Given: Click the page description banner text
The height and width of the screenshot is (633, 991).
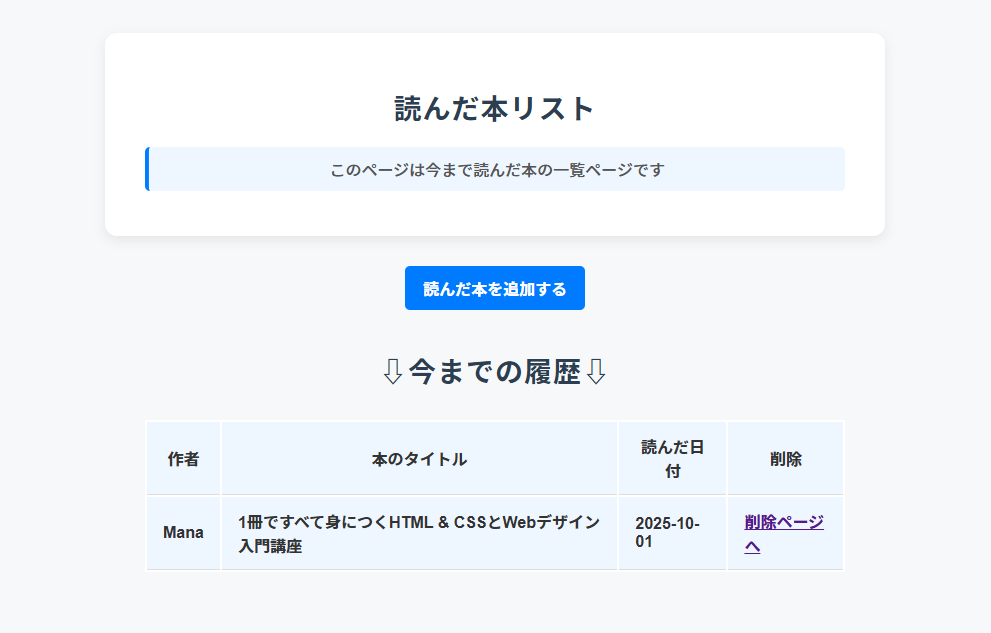Looking at the screenshot, I should pos(497,170).
